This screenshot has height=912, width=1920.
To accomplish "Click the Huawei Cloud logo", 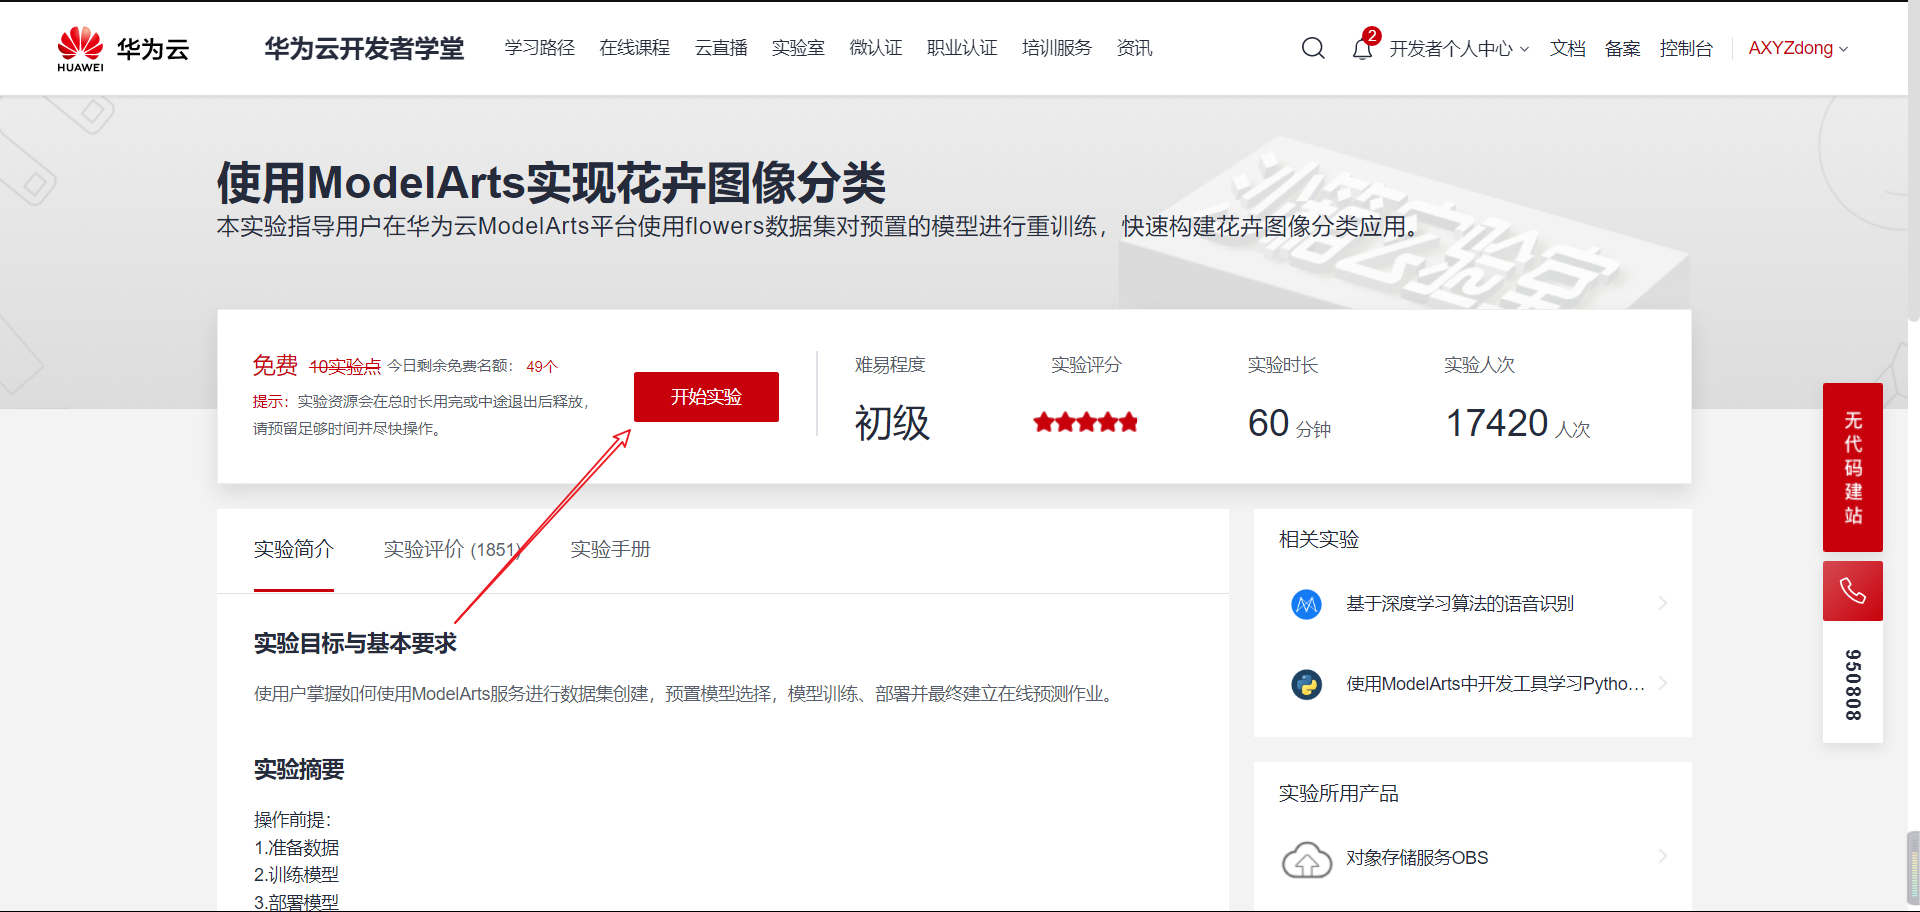I will (x=123, y=49).
